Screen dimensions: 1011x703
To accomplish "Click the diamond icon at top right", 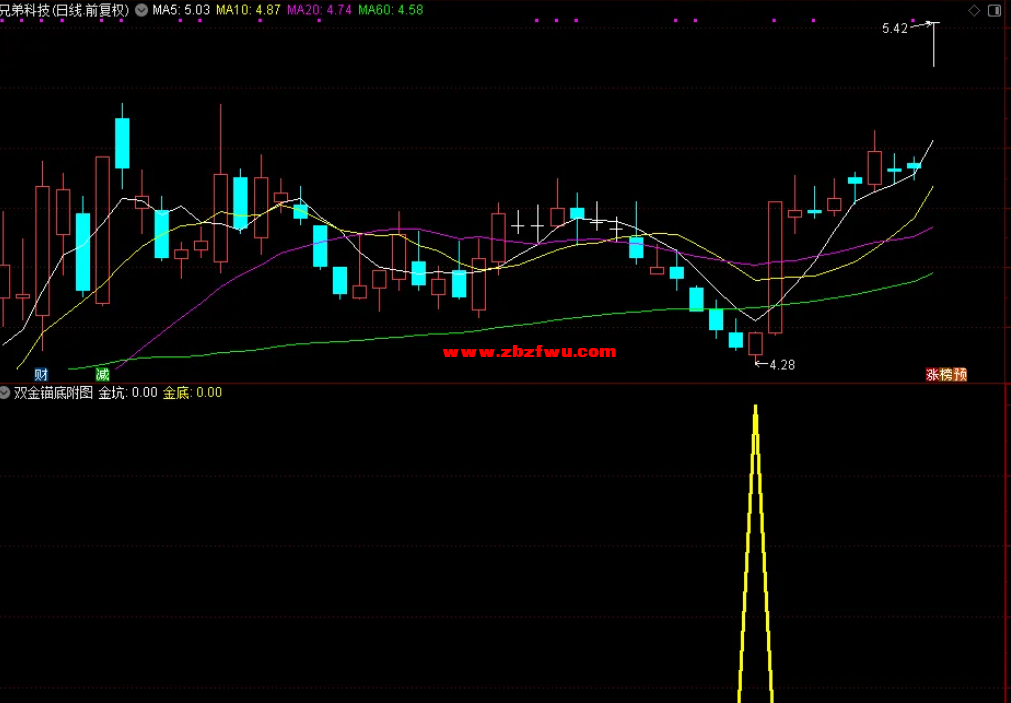I will point(974,10).
